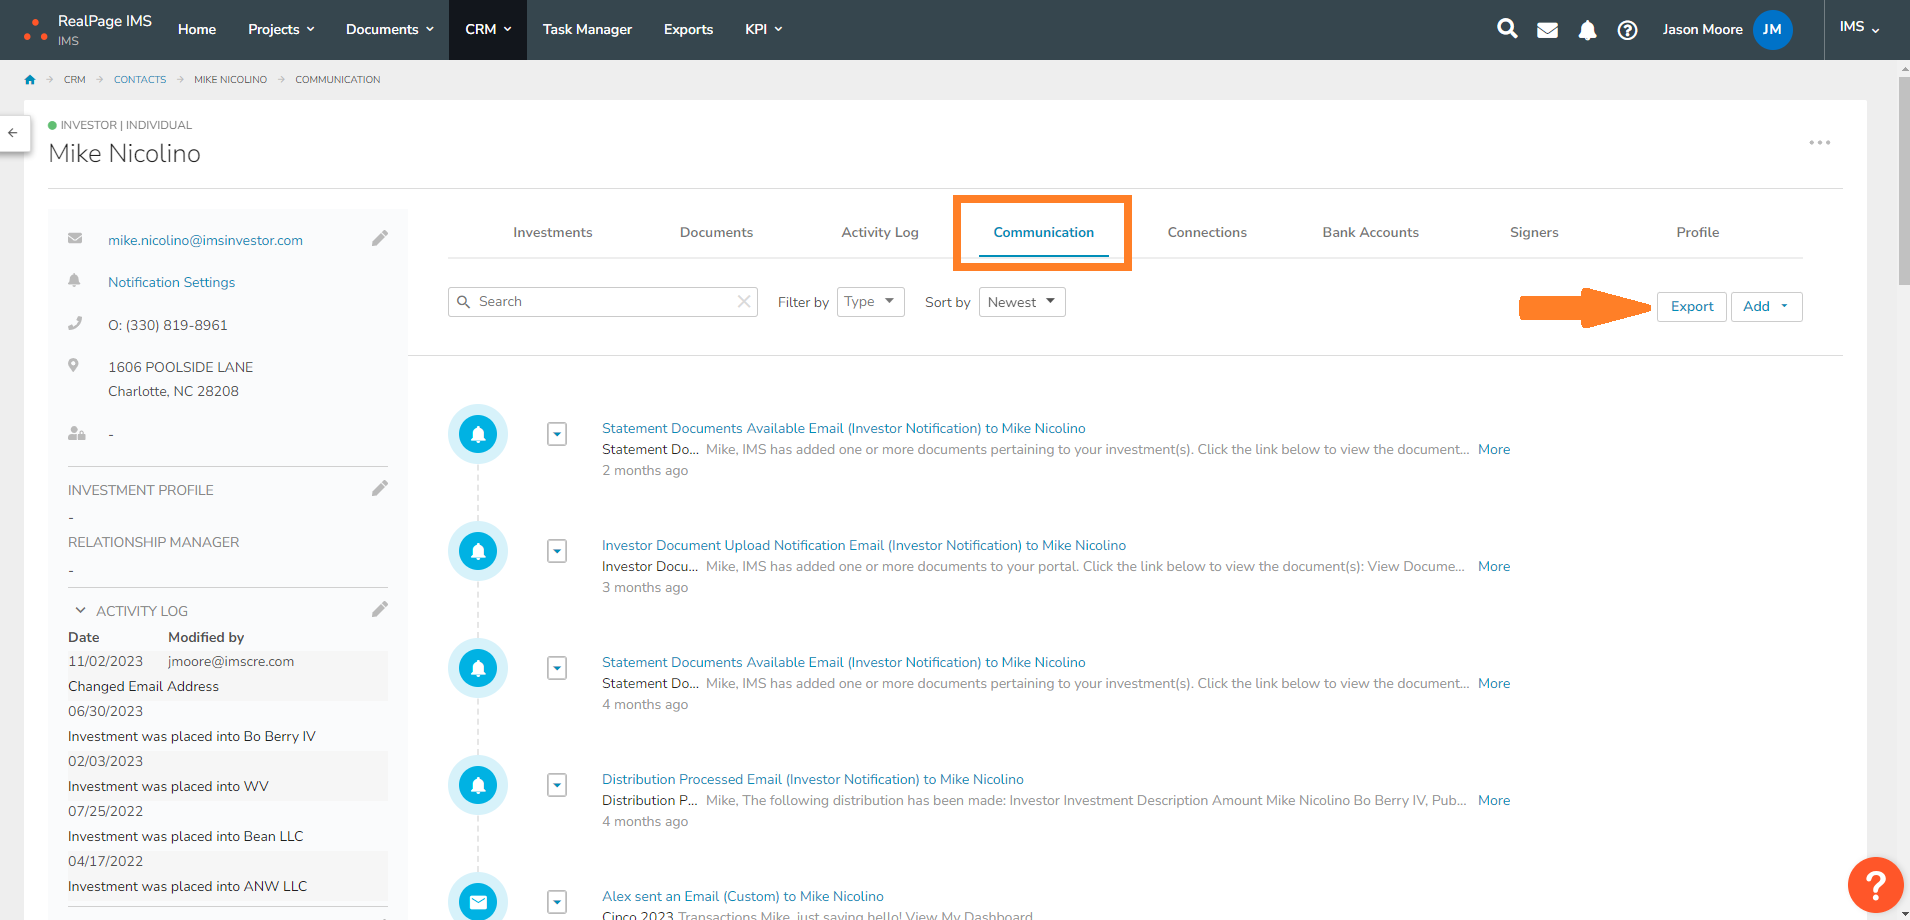Expand the Investor Document Upload Notification entry
Viewport: 1910px width, 920px height.
coord(557,551)
